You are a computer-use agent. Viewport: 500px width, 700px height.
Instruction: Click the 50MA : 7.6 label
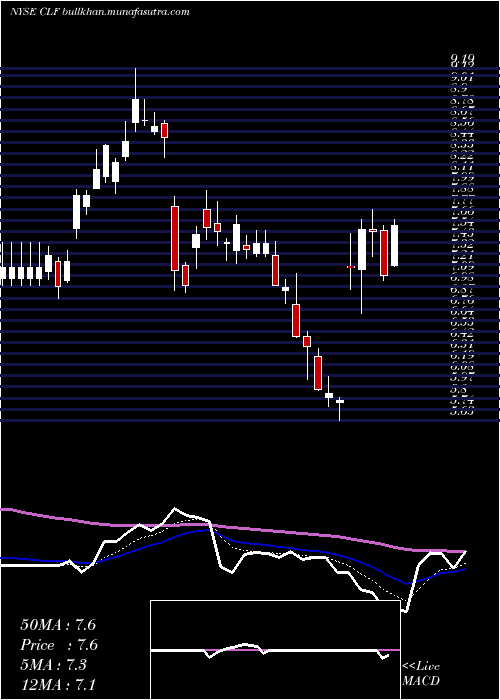coord(58,625)
